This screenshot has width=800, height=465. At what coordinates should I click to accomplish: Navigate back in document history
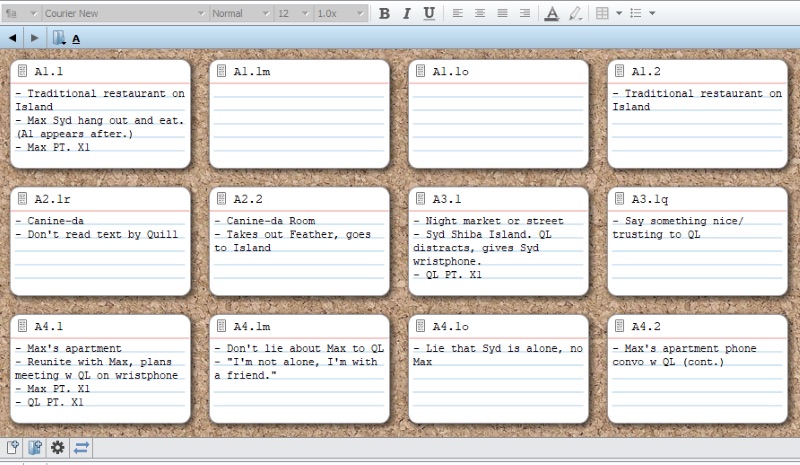pyautogui.click(x=12, y=38)
